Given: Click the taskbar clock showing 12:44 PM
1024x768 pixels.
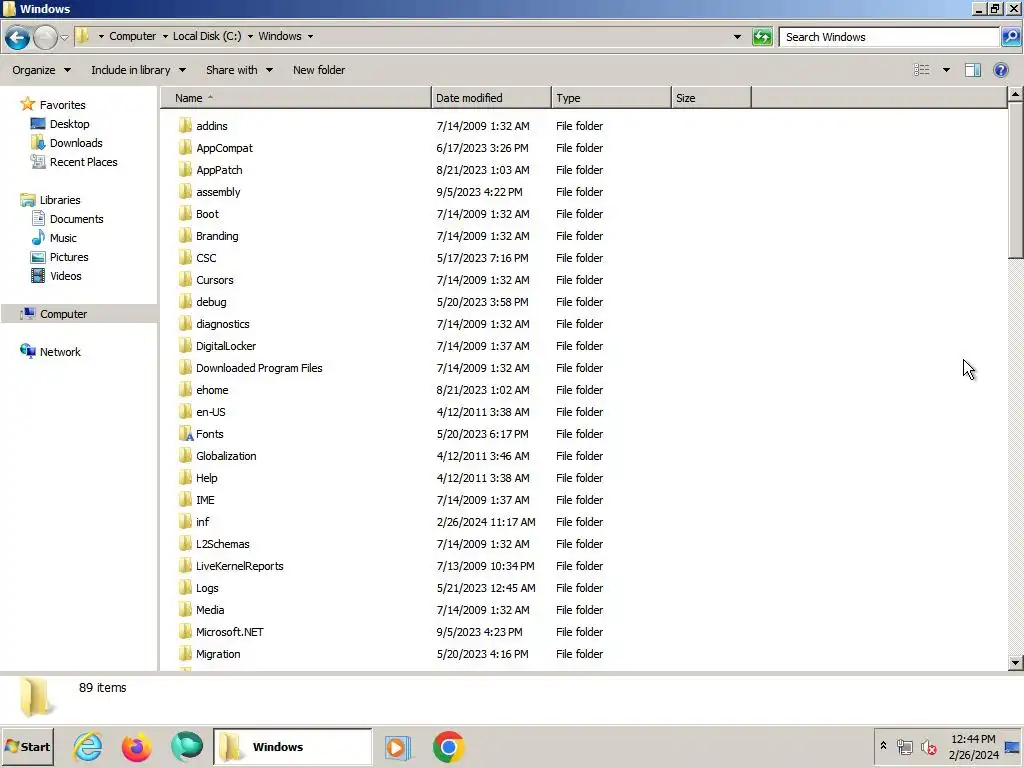Looking at the screenshot, I should (973, 747).
